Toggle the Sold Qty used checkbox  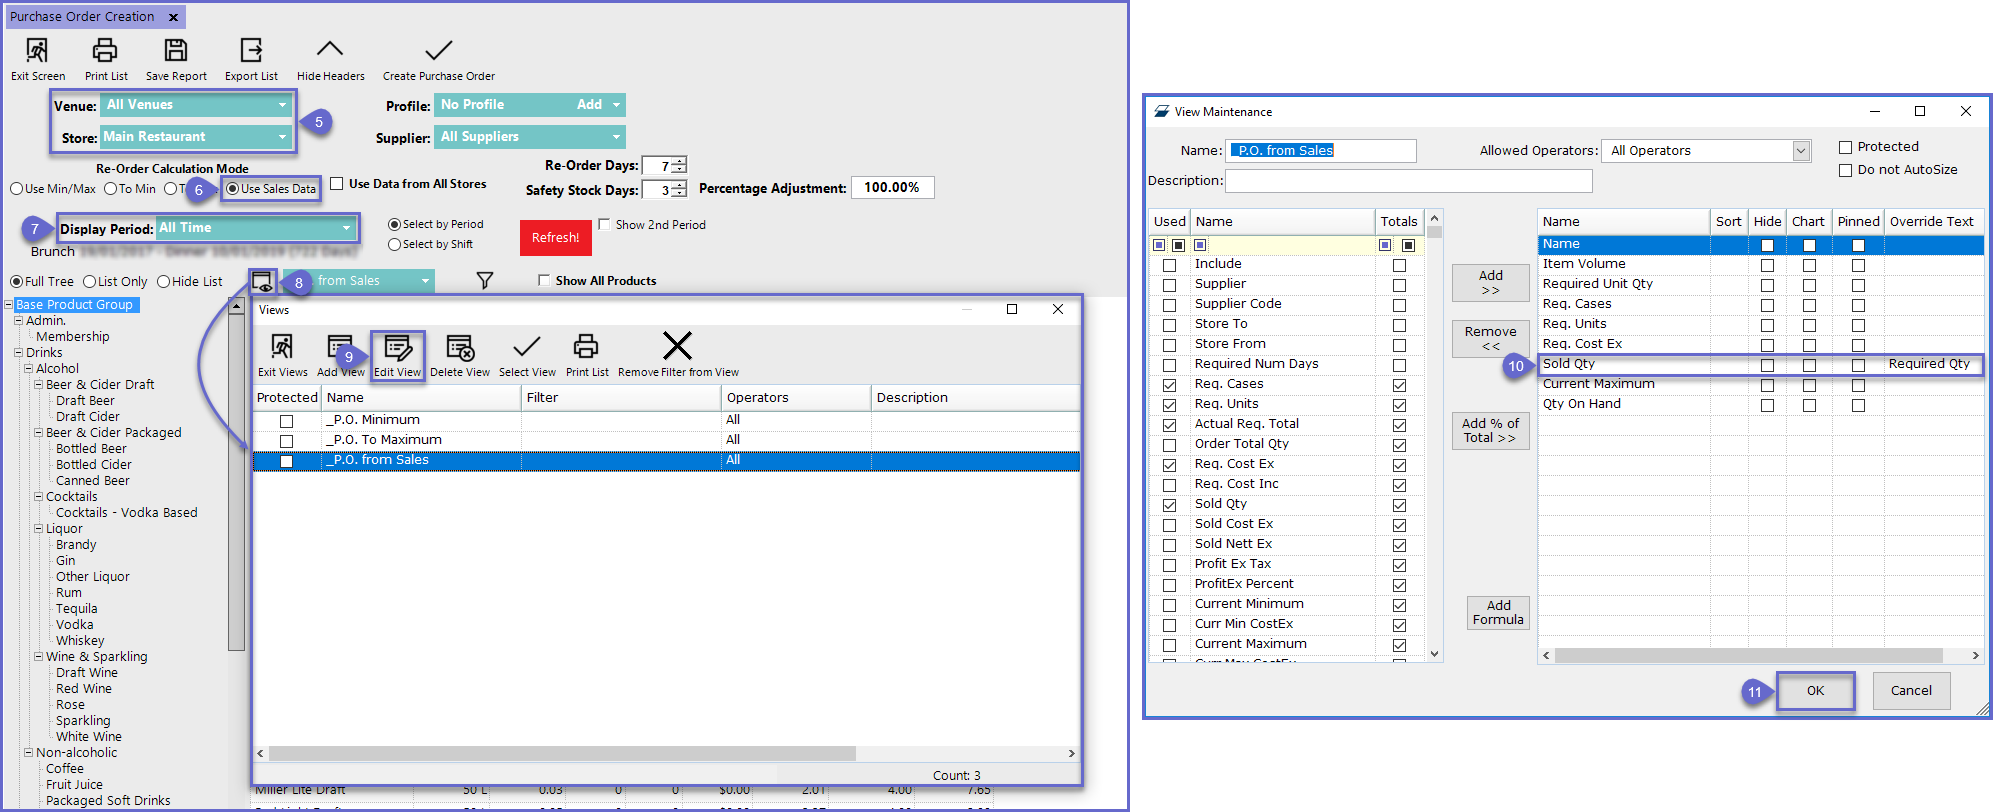pos(1169,505)
